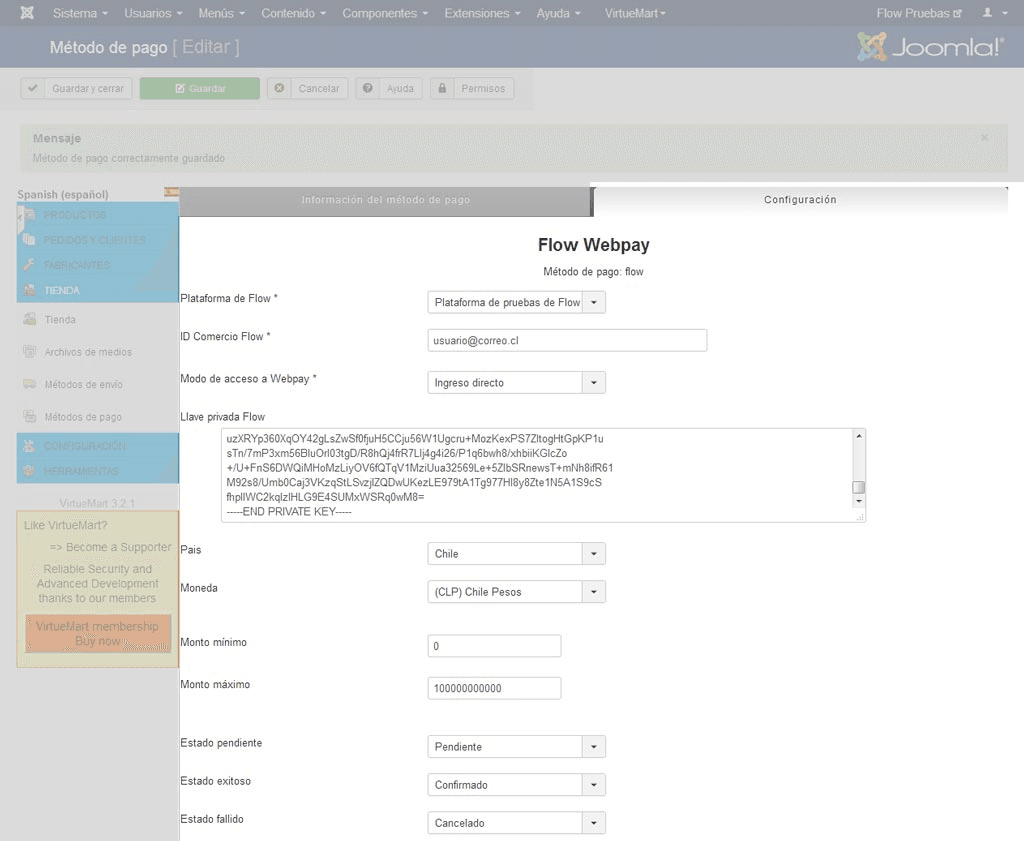Image resolution: width=1024 pixels, height=841 pixels.
Task: Open the Estado pendiente dropdown
Action: (517, 747)
